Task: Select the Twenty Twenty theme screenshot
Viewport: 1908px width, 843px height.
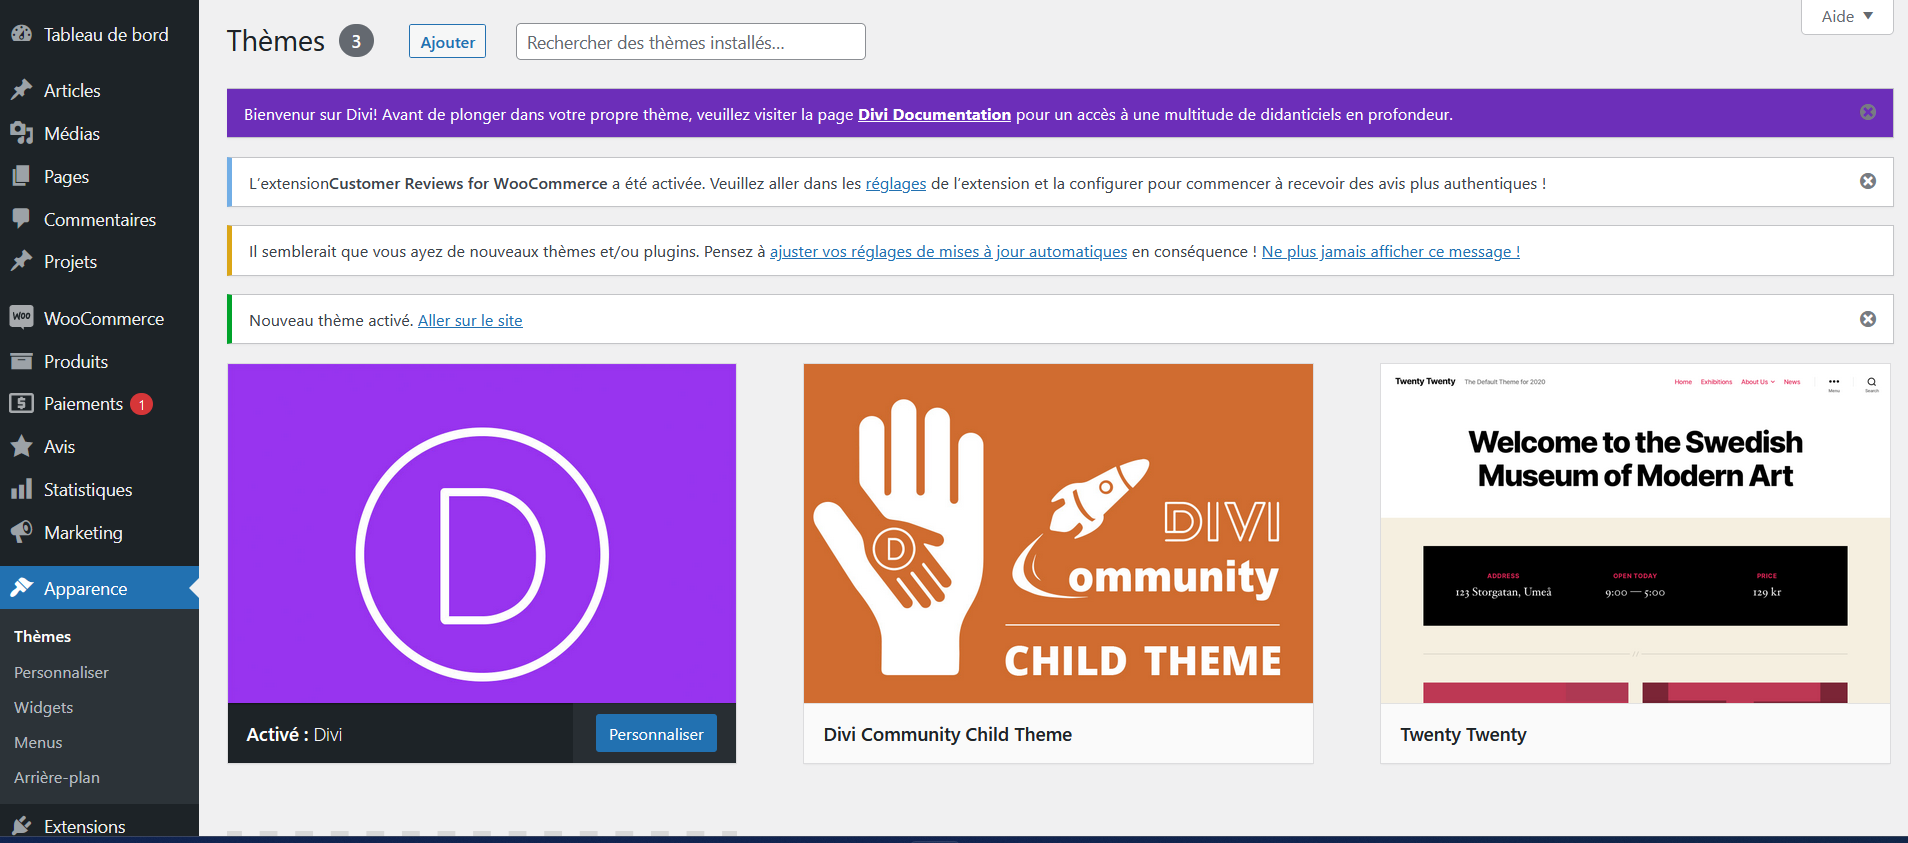Action: click(x=1635, y=533)
